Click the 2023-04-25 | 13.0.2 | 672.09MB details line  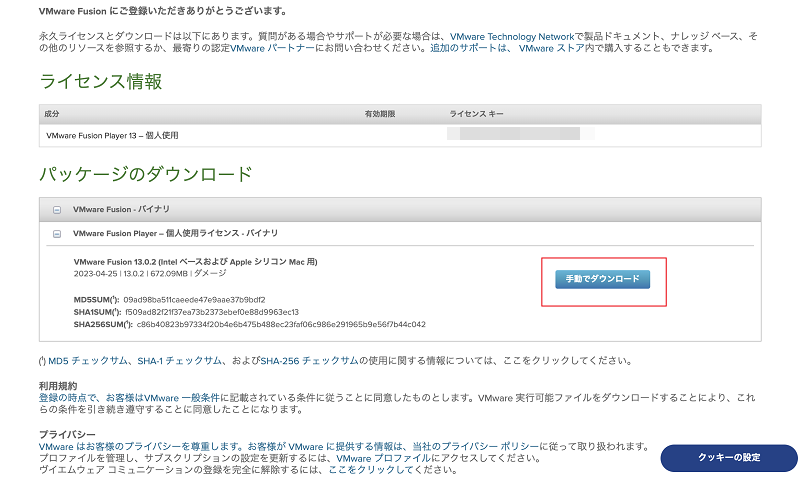point(150,273)
